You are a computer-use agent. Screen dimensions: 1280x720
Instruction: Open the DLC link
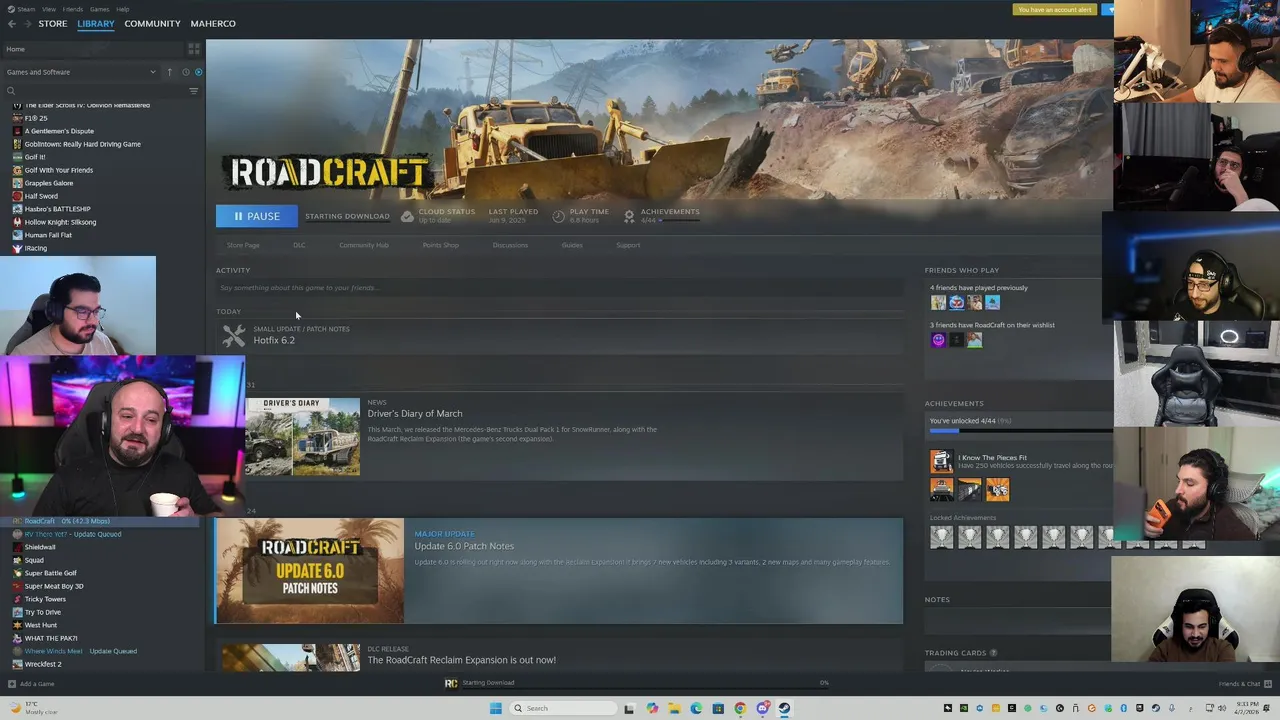coord(299,245)
